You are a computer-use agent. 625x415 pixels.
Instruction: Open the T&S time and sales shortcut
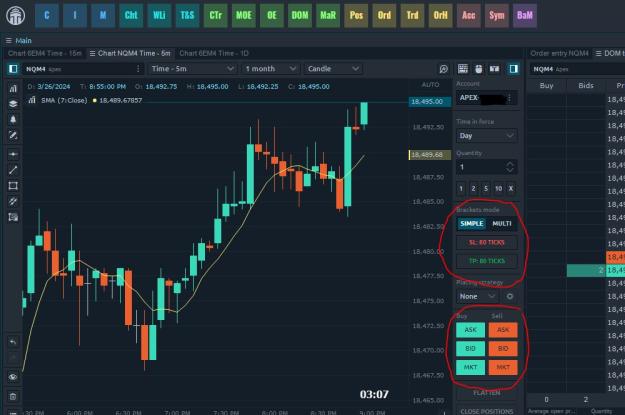(x=187, y=16)
